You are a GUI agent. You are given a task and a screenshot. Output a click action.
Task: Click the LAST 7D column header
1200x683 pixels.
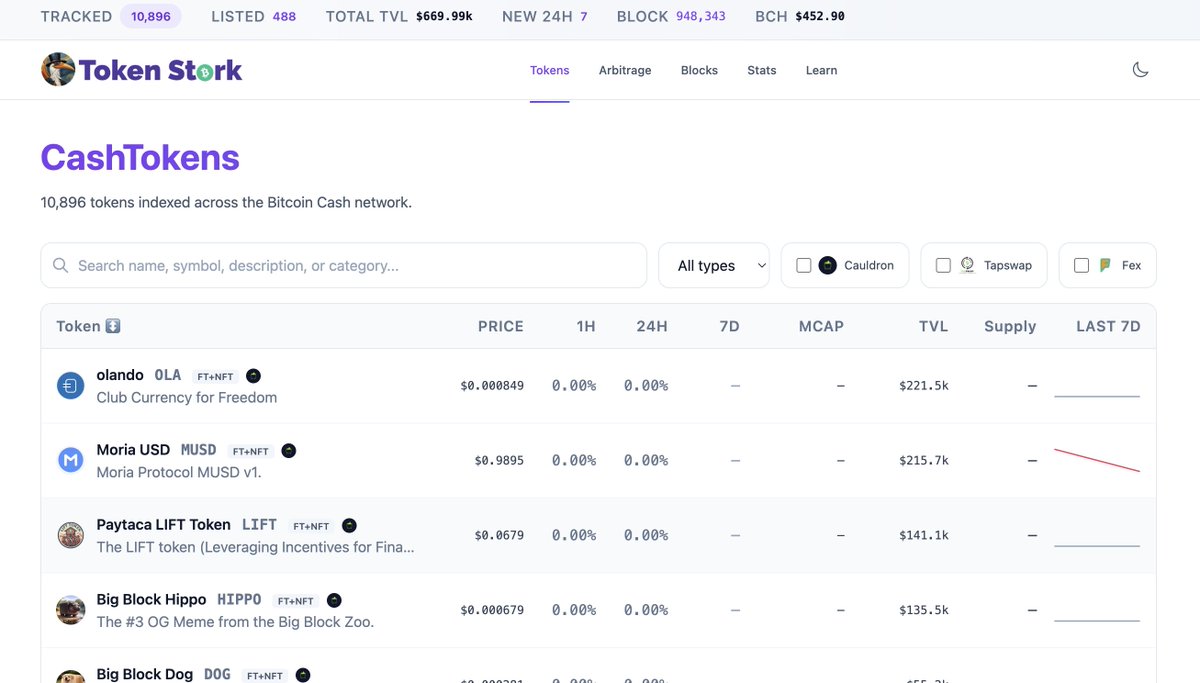coord(1108,326)
